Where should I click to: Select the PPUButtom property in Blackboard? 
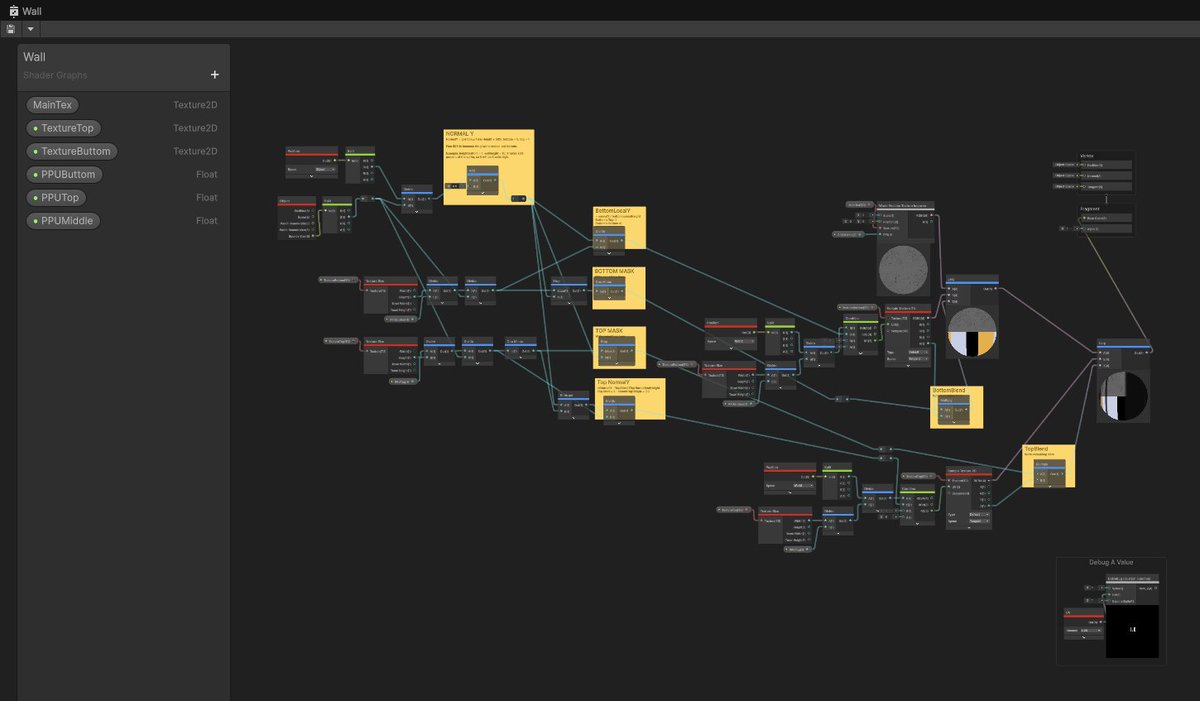click(65, 174)
